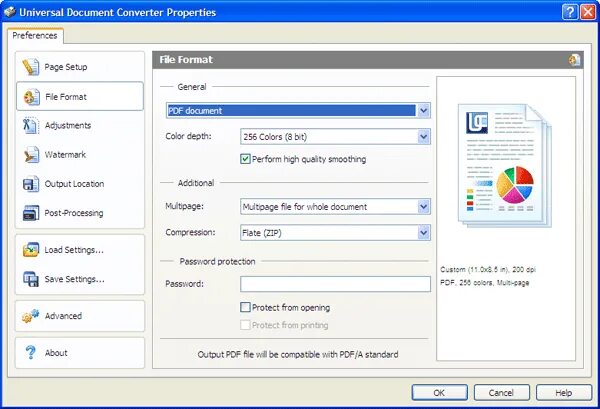Click the Save Settings disk icon
This screenshot has width=600, height=409.
31,279
